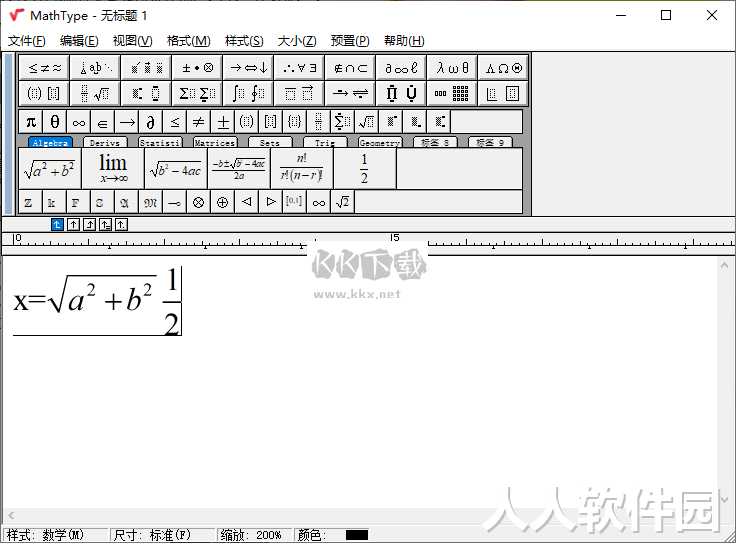Insert the left-pointing triangle symbol
Image resolution: width=736 pixels, height=543 pixels.
246,202
